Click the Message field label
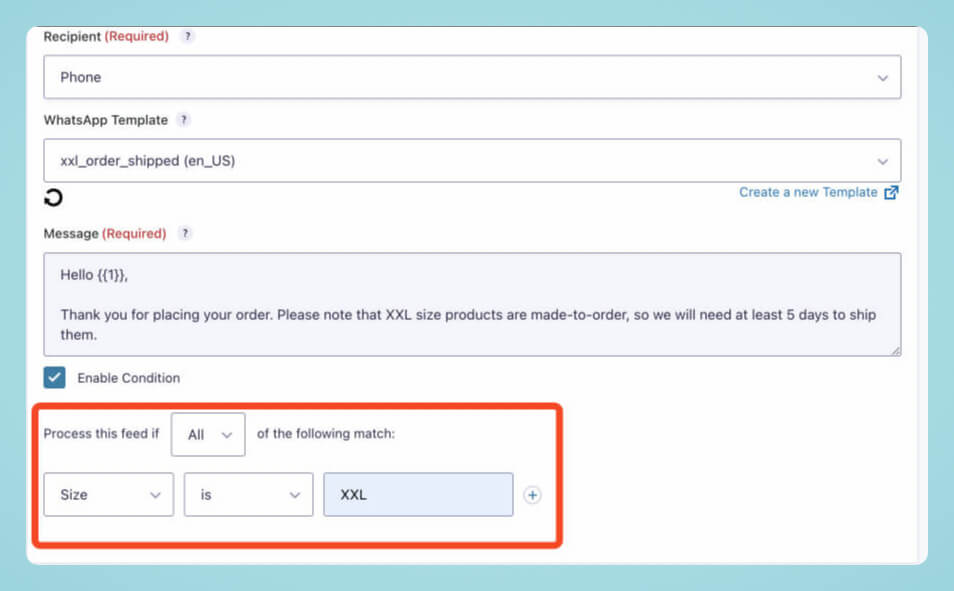954x591 pixels. pos(70,234)
